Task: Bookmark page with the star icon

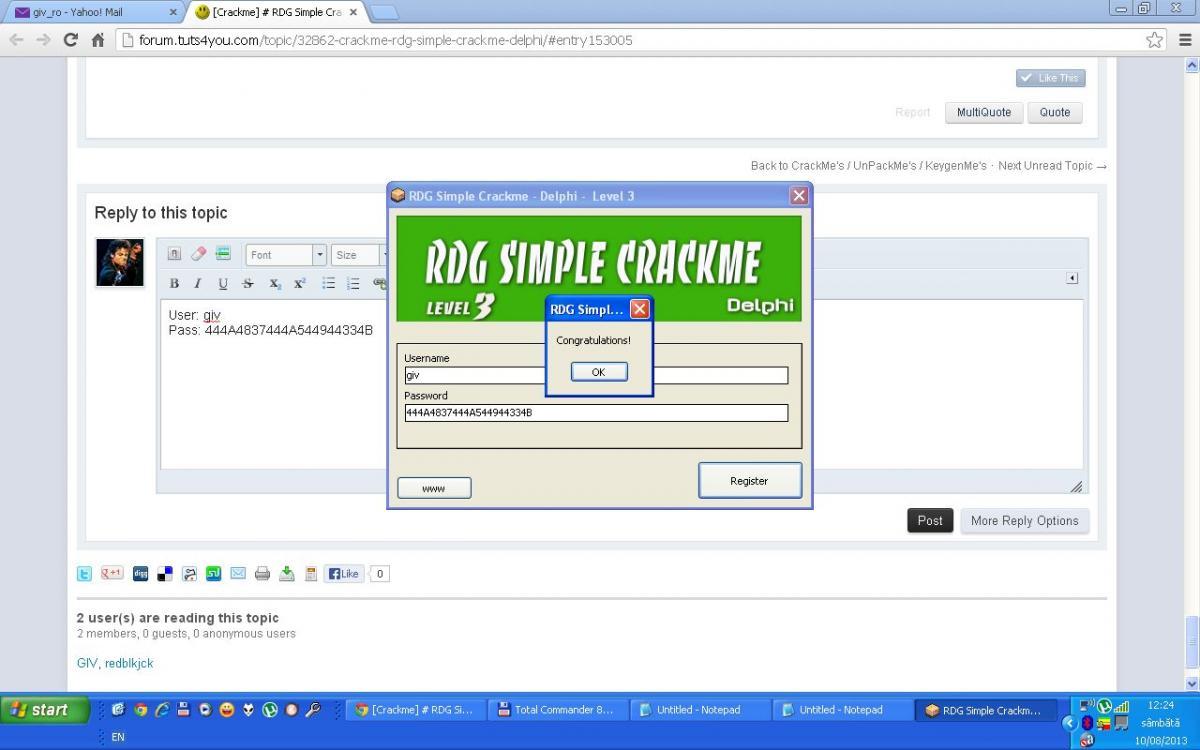Action: coord(1155,40)
